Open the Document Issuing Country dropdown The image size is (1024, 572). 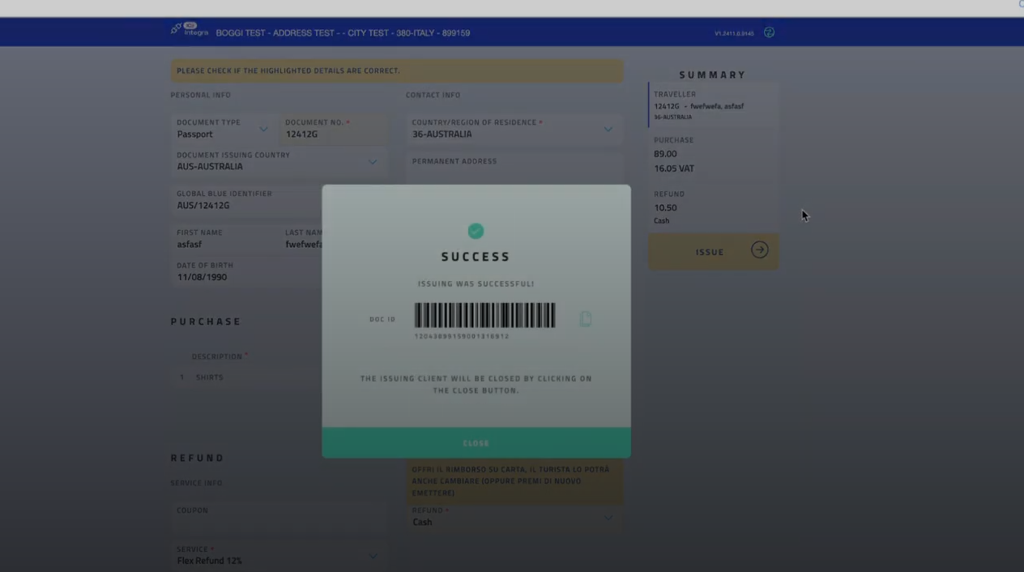point(372,162)
